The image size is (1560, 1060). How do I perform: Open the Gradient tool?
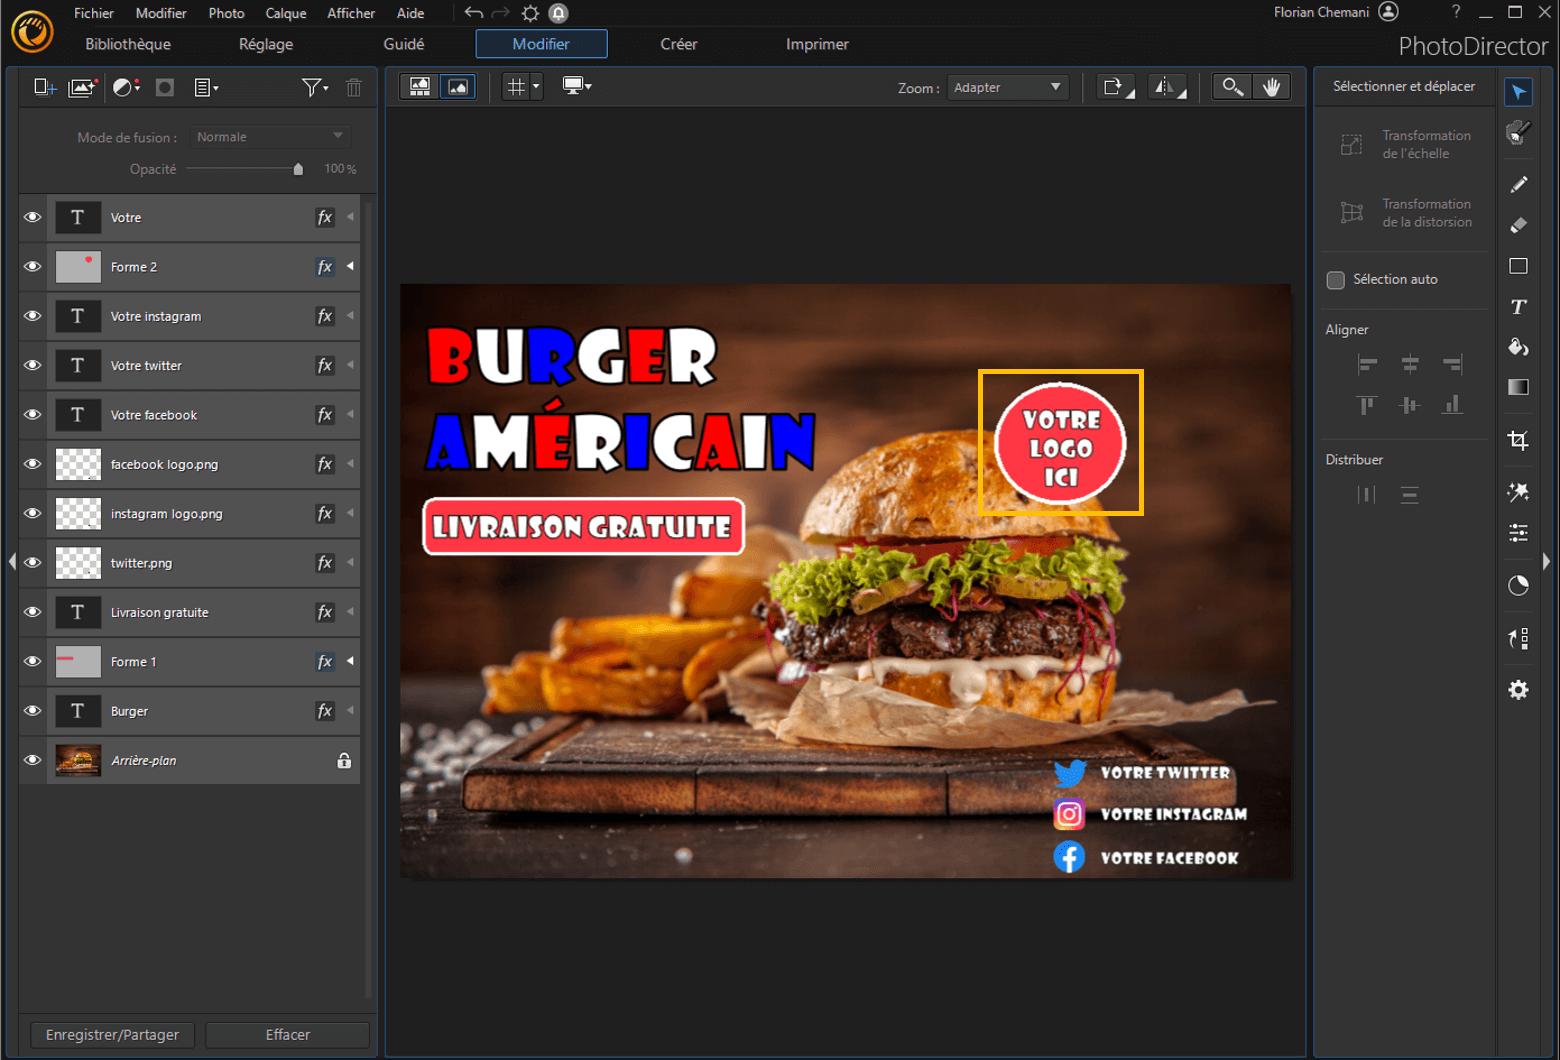point(1518,387)
